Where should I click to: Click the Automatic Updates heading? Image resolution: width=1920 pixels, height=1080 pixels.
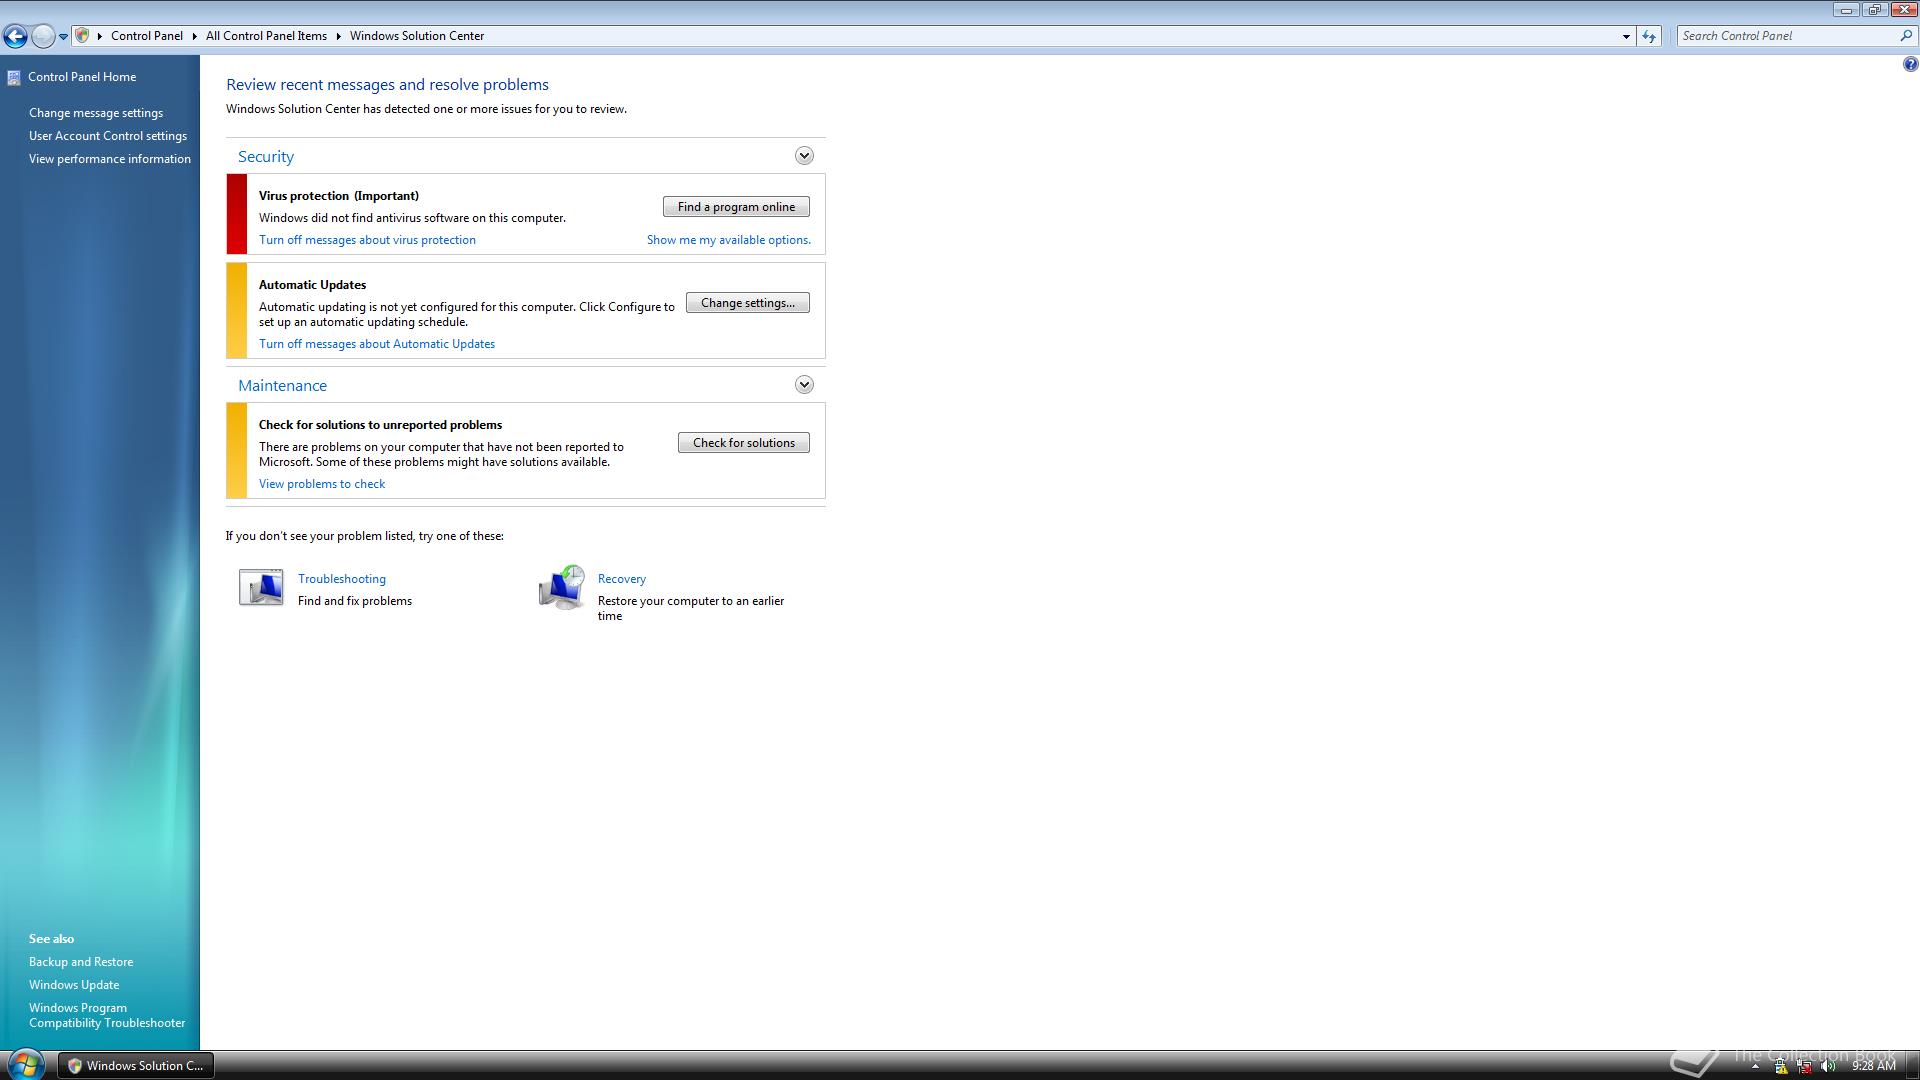pyautogui.click(x=312, y=285)
